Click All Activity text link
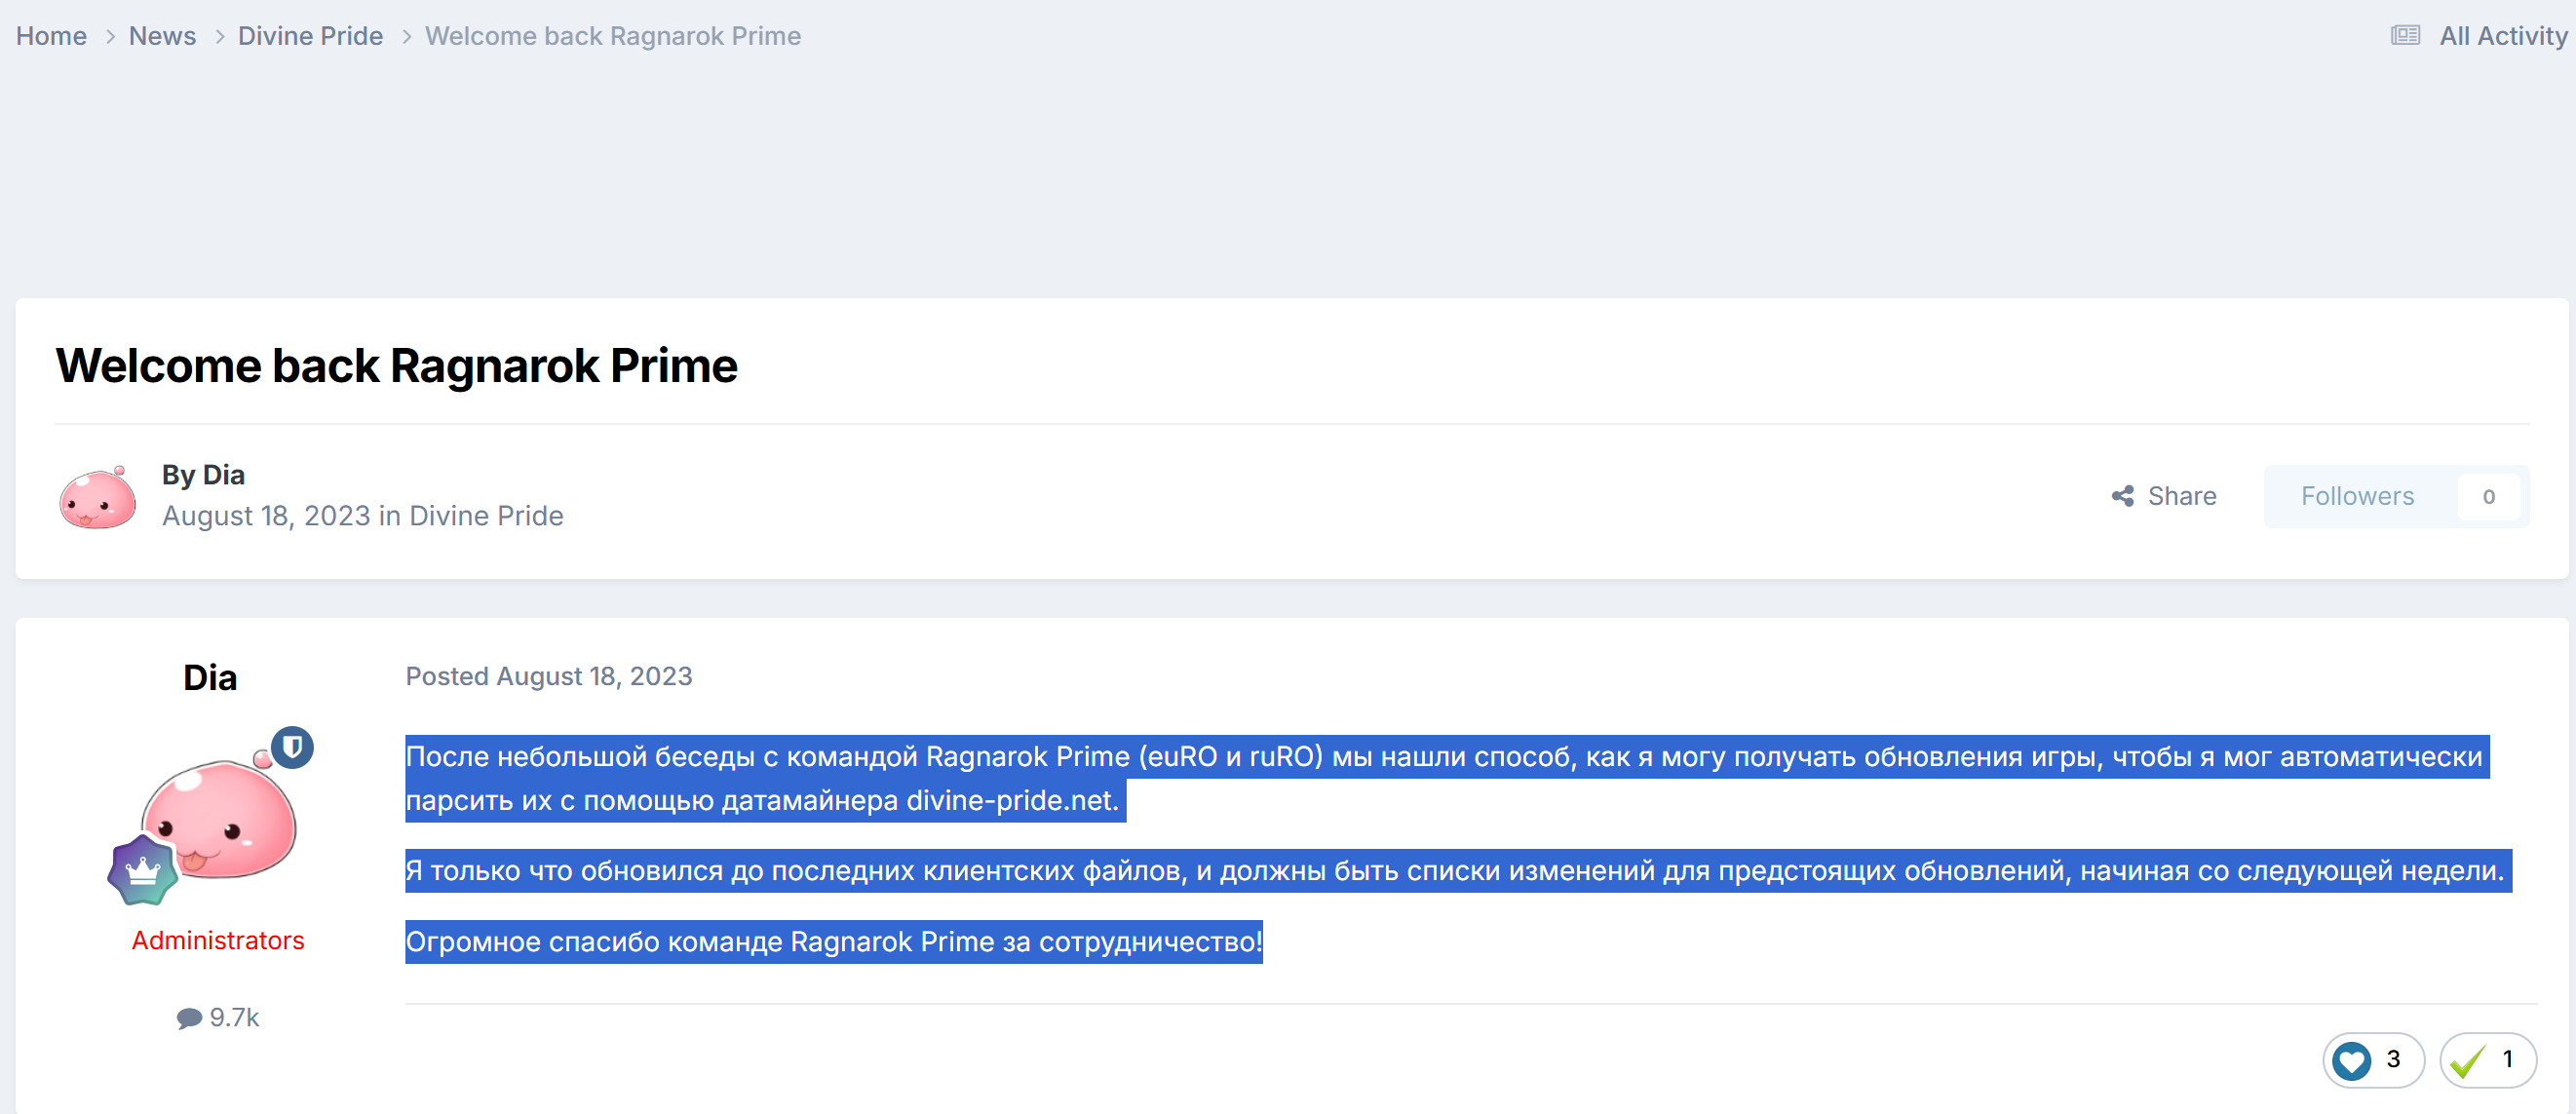The width and height of the screenshot is (2576, 1114). pos(2502,36)
